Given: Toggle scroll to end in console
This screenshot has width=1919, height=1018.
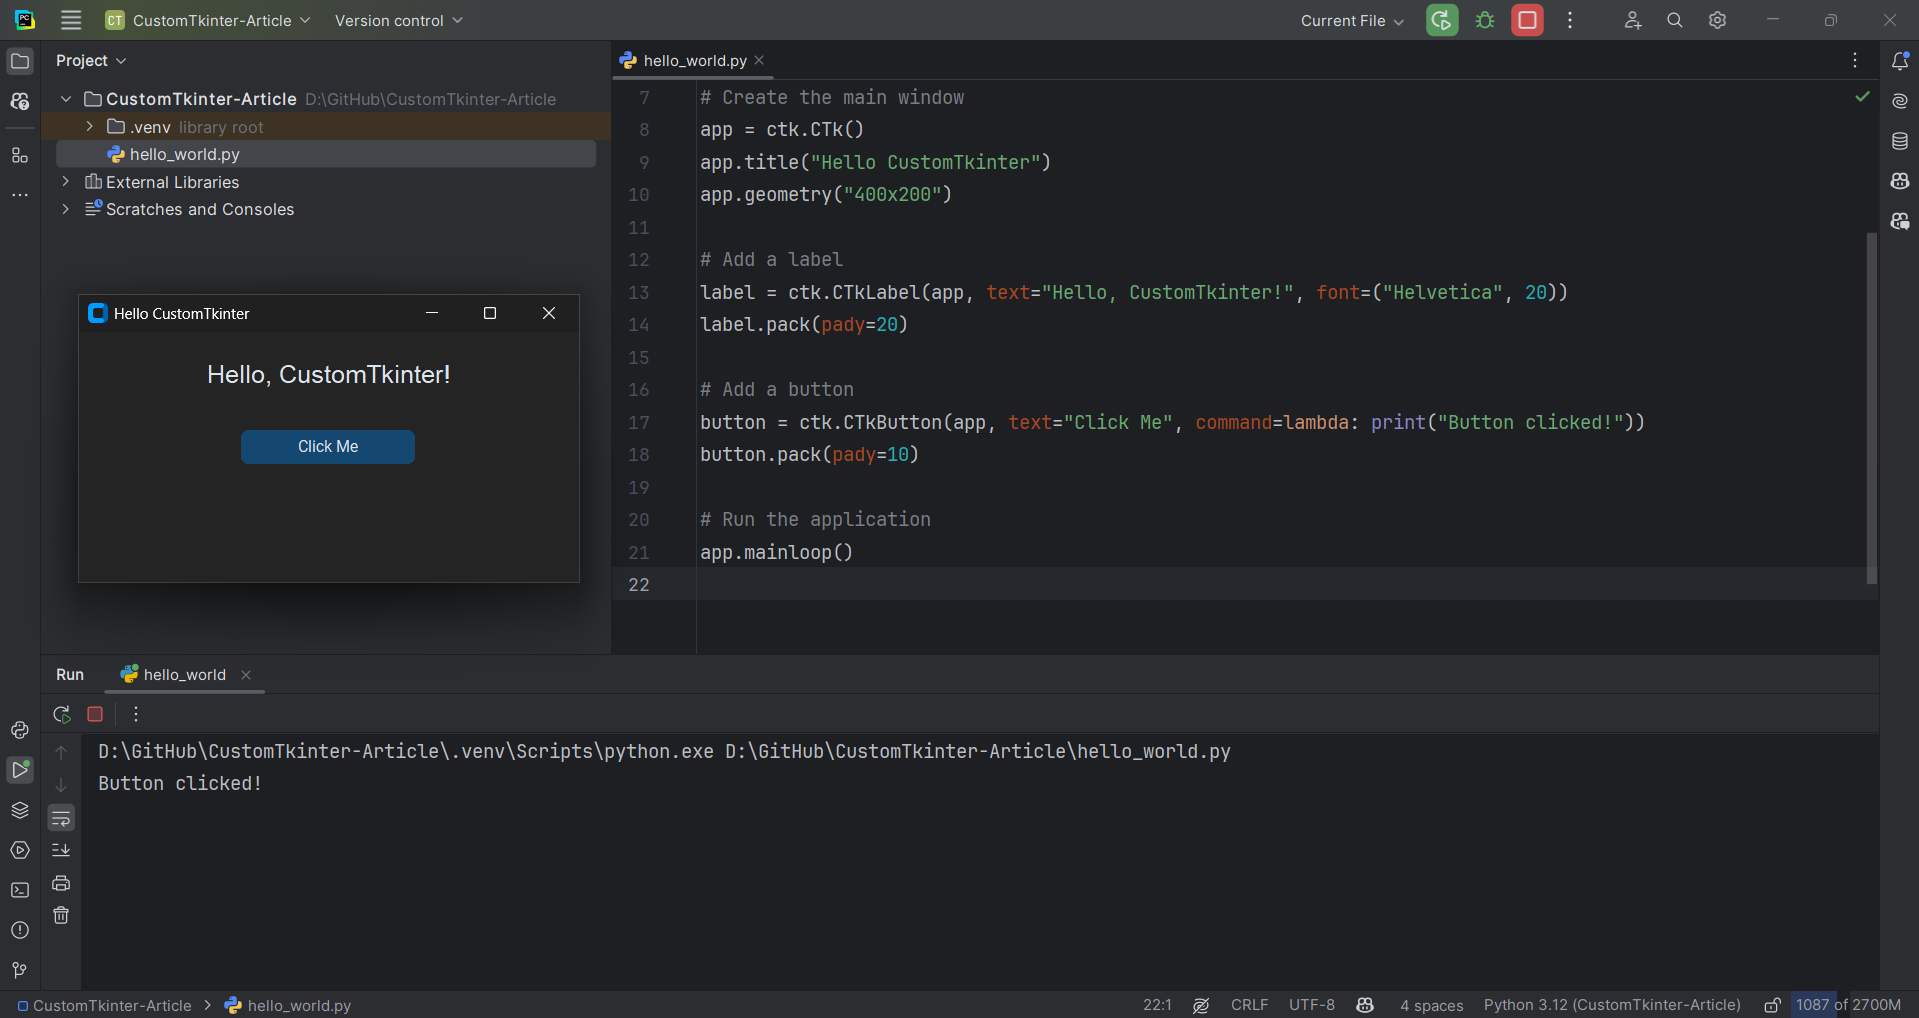Looking at the screenshot, I should [x=61, y=850].
